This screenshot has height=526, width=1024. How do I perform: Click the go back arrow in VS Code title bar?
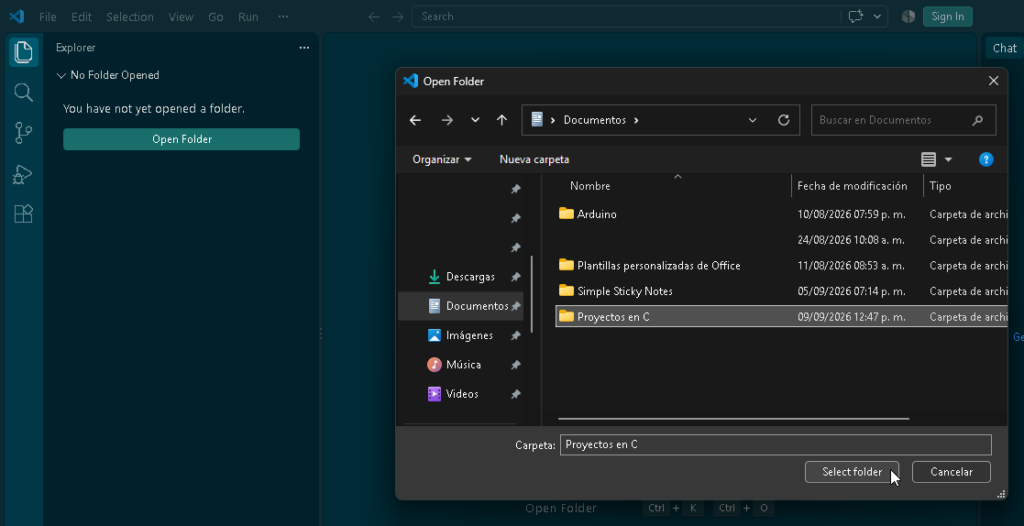(x=374, y=17)
